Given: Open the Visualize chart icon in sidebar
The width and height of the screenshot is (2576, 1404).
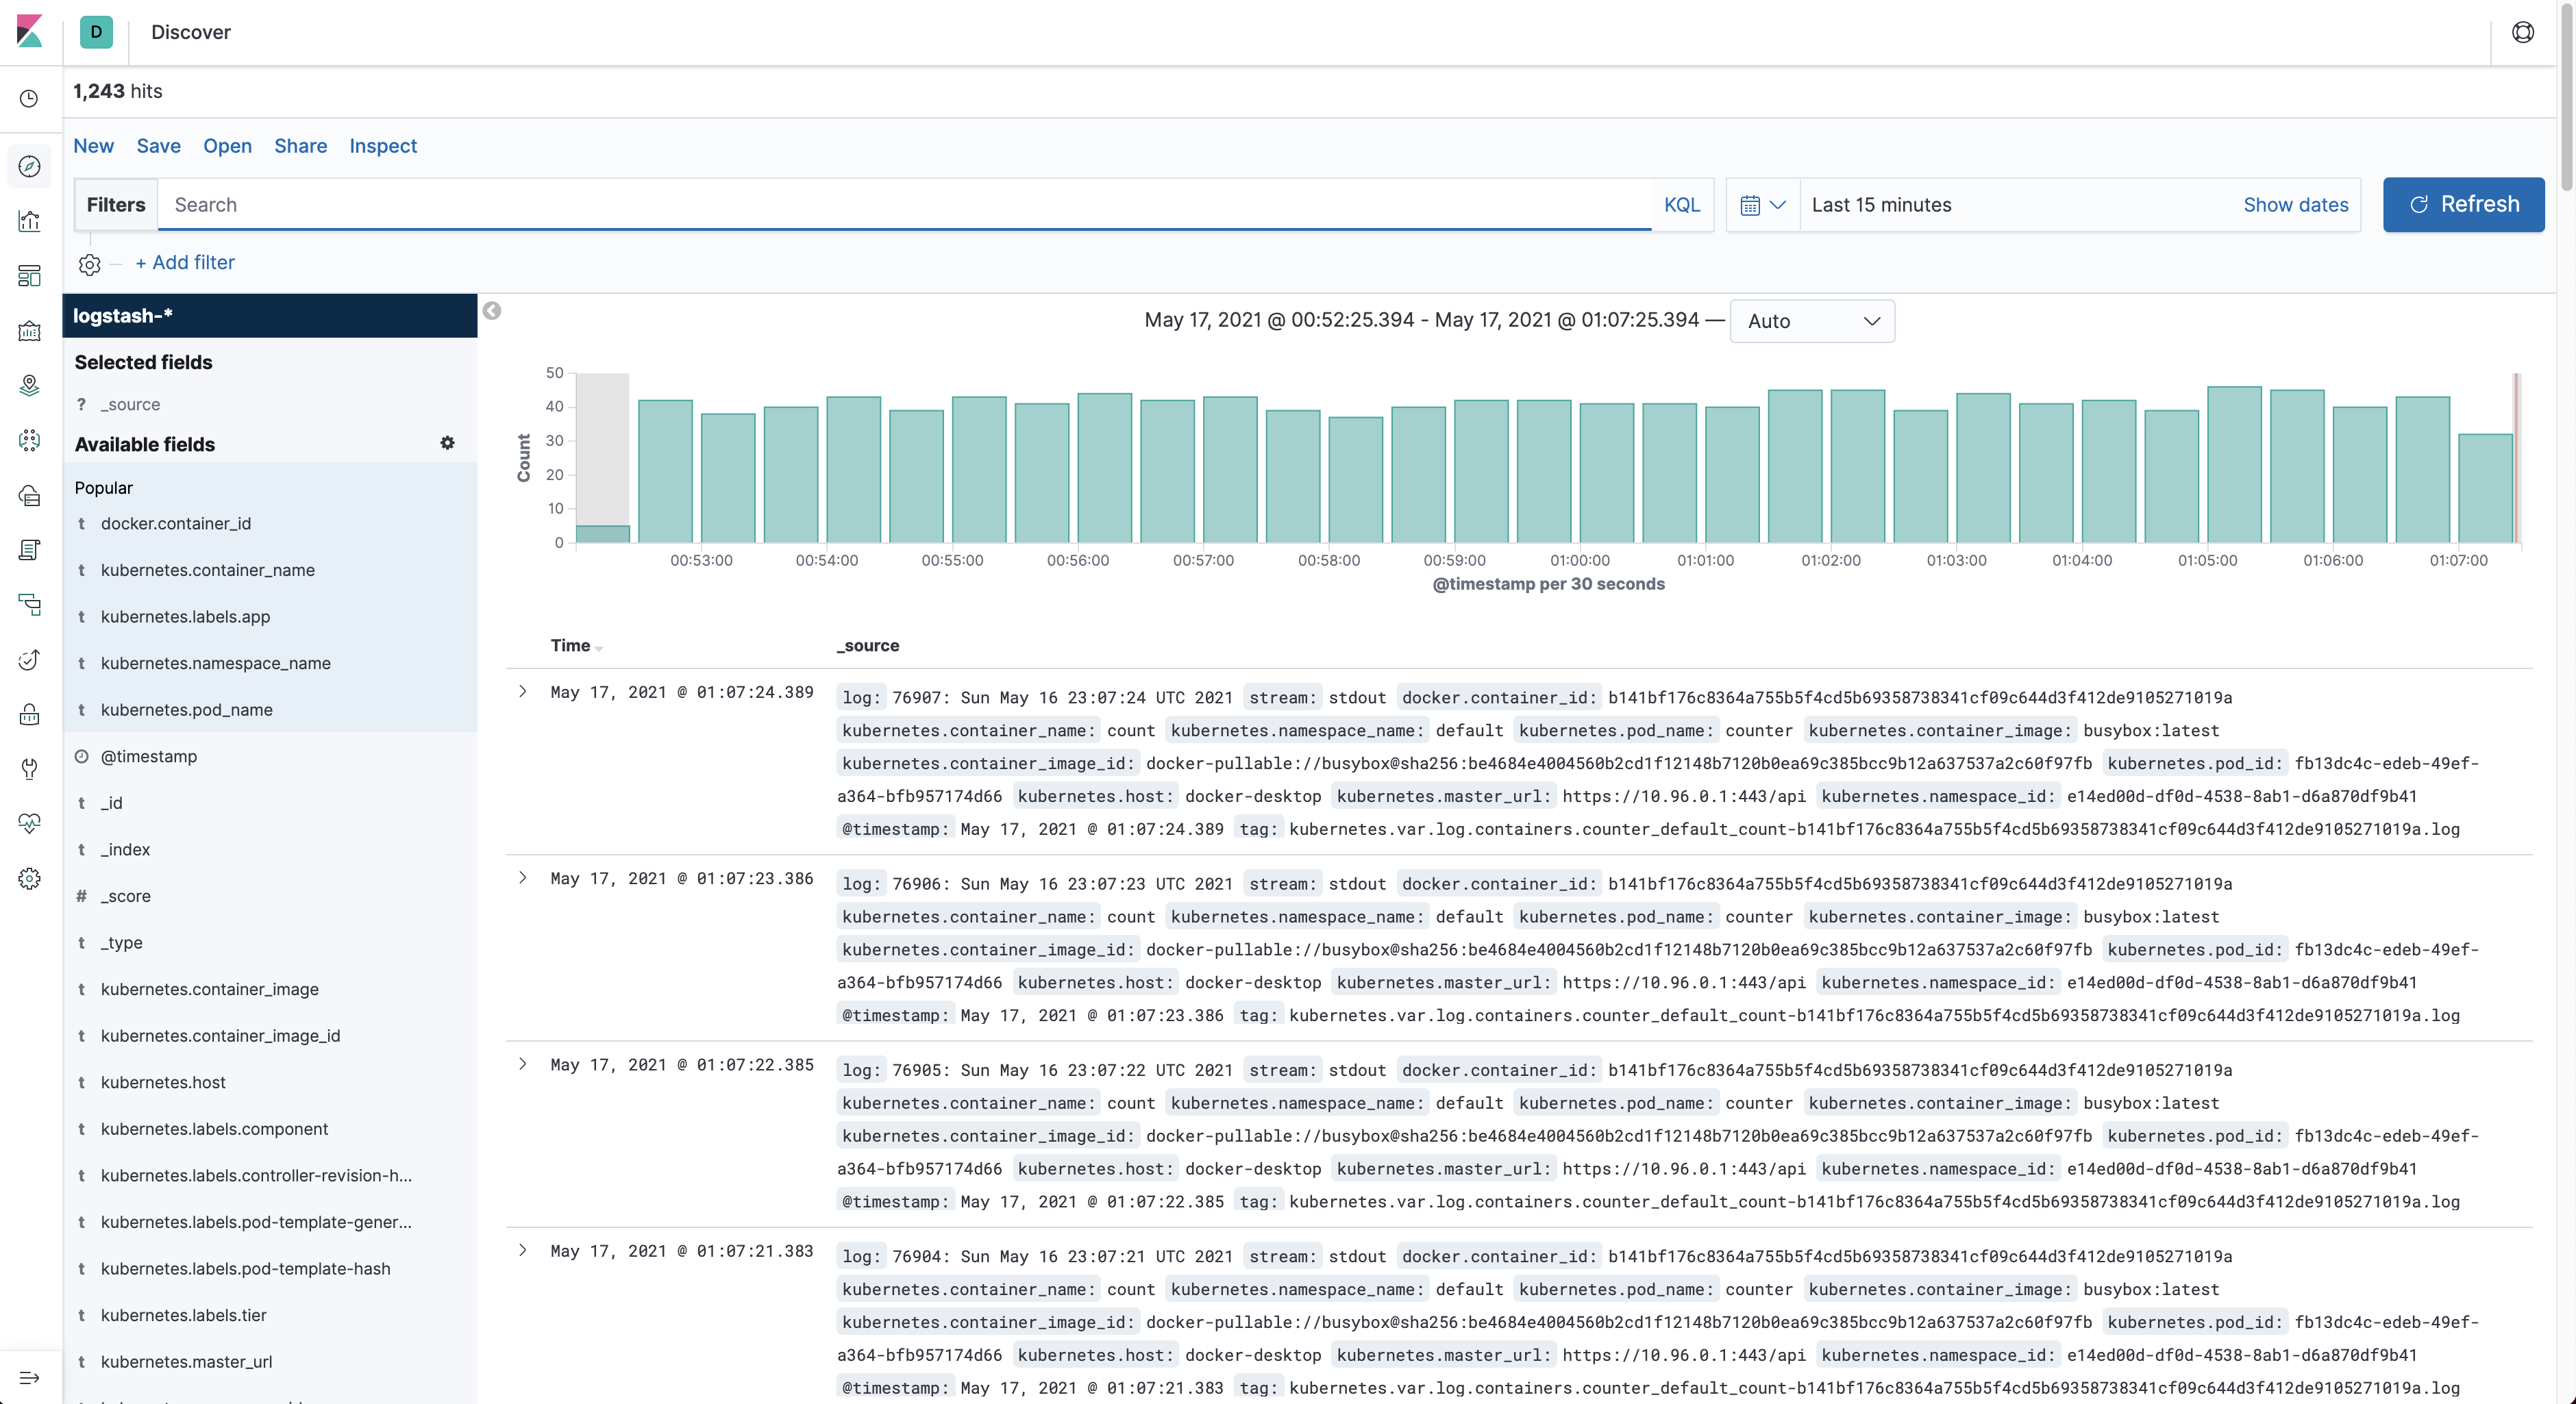Looking at the screenshot, I should tap(29, 221).
